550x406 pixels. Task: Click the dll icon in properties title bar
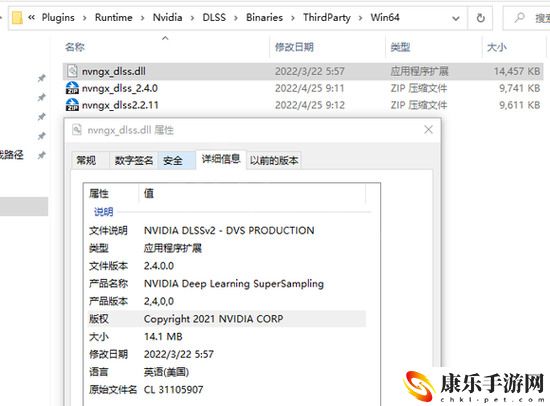[x=76, y=130]
